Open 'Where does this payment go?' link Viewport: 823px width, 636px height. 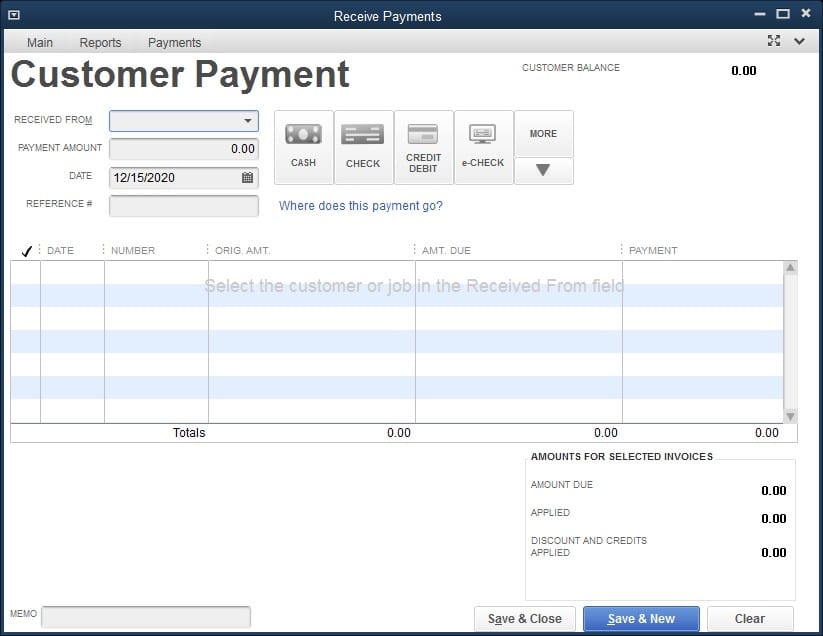point(360,206)
